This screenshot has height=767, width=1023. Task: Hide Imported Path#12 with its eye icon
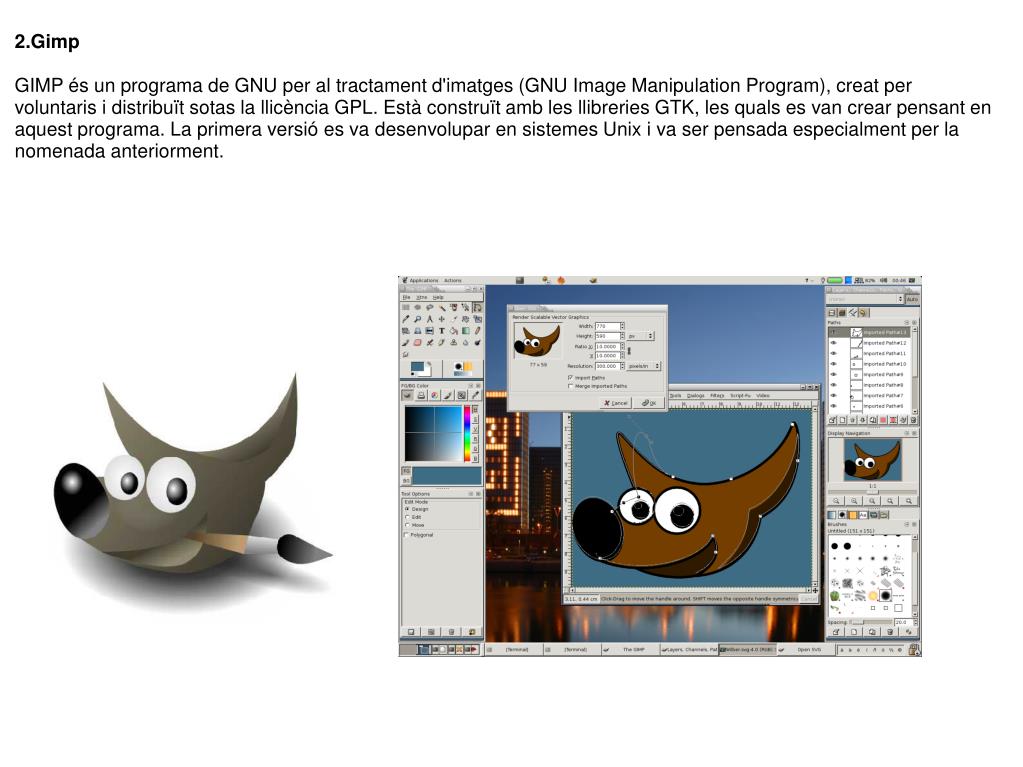point(833,343)
